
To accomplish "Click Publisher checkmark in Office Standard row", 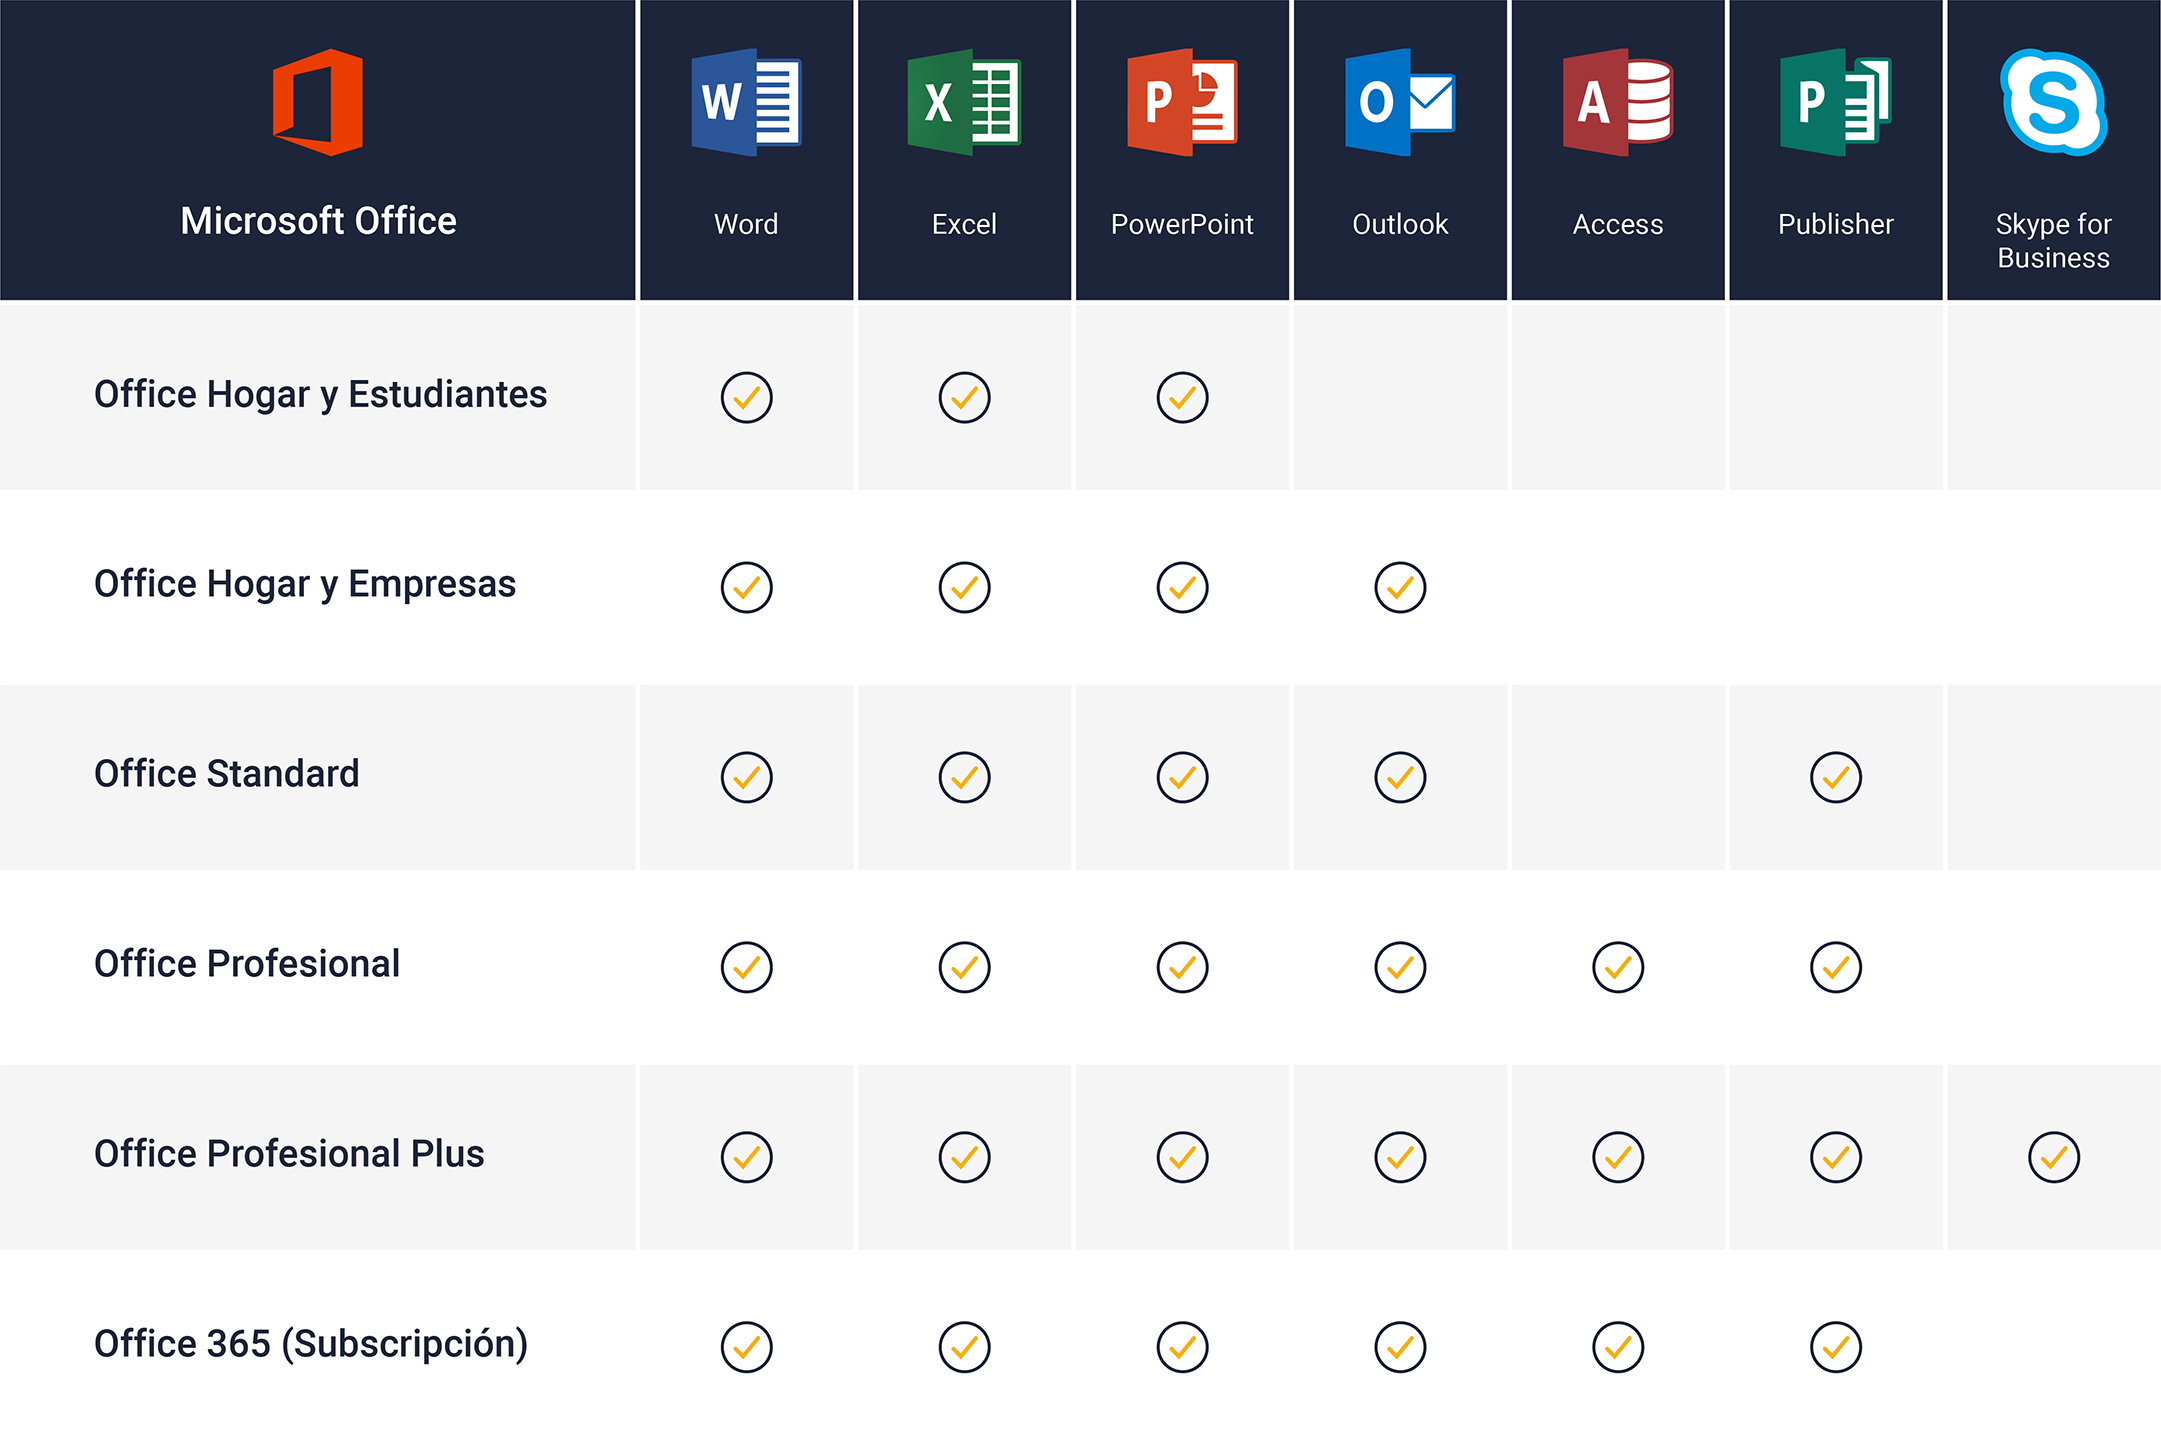I will click(1836, 778).
